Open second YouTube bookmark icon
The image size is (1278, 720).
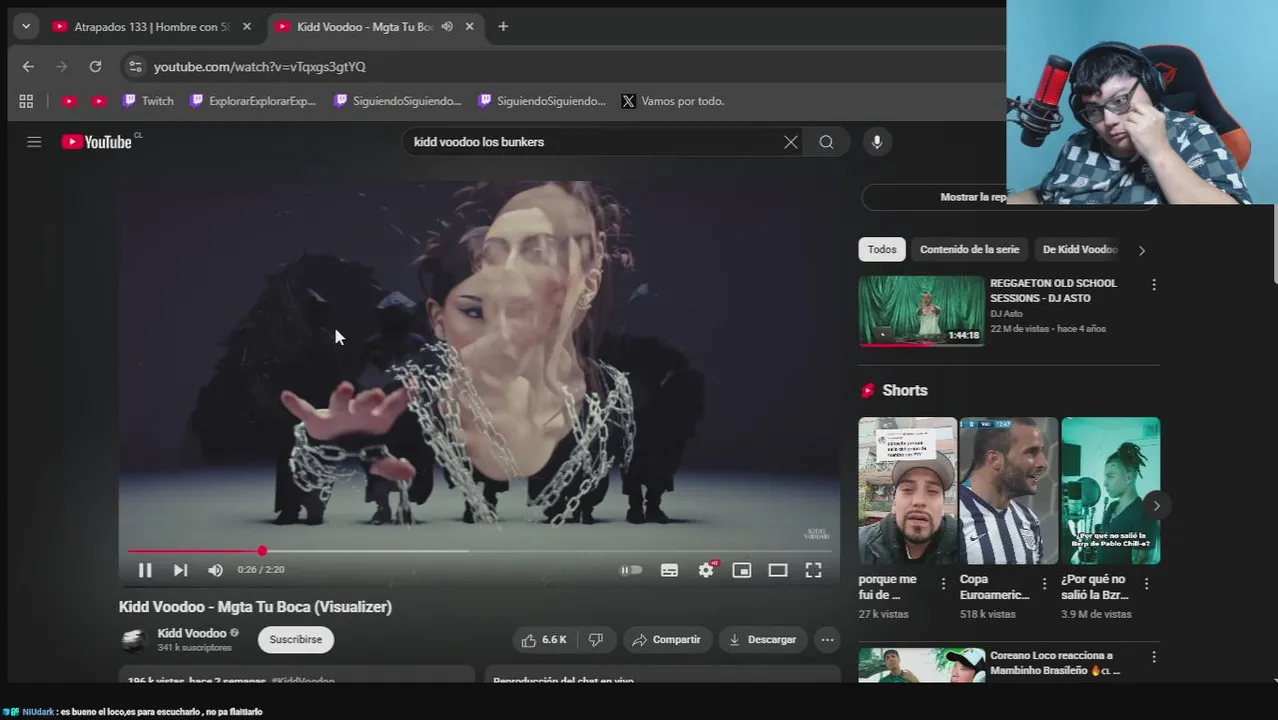[x=99, y=101]
